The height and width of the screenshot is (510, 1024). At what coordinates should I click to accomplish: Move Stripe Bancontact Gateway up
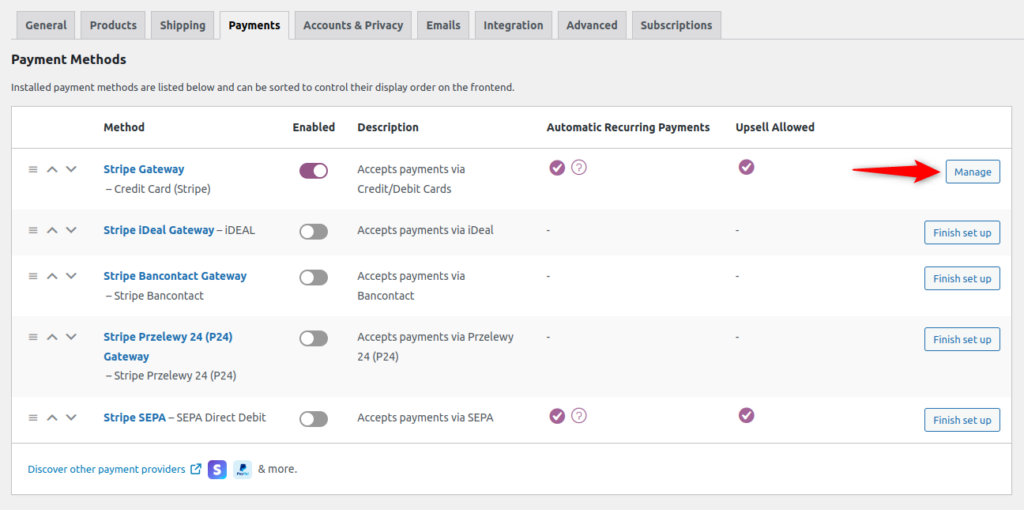(x=52, y=276)
